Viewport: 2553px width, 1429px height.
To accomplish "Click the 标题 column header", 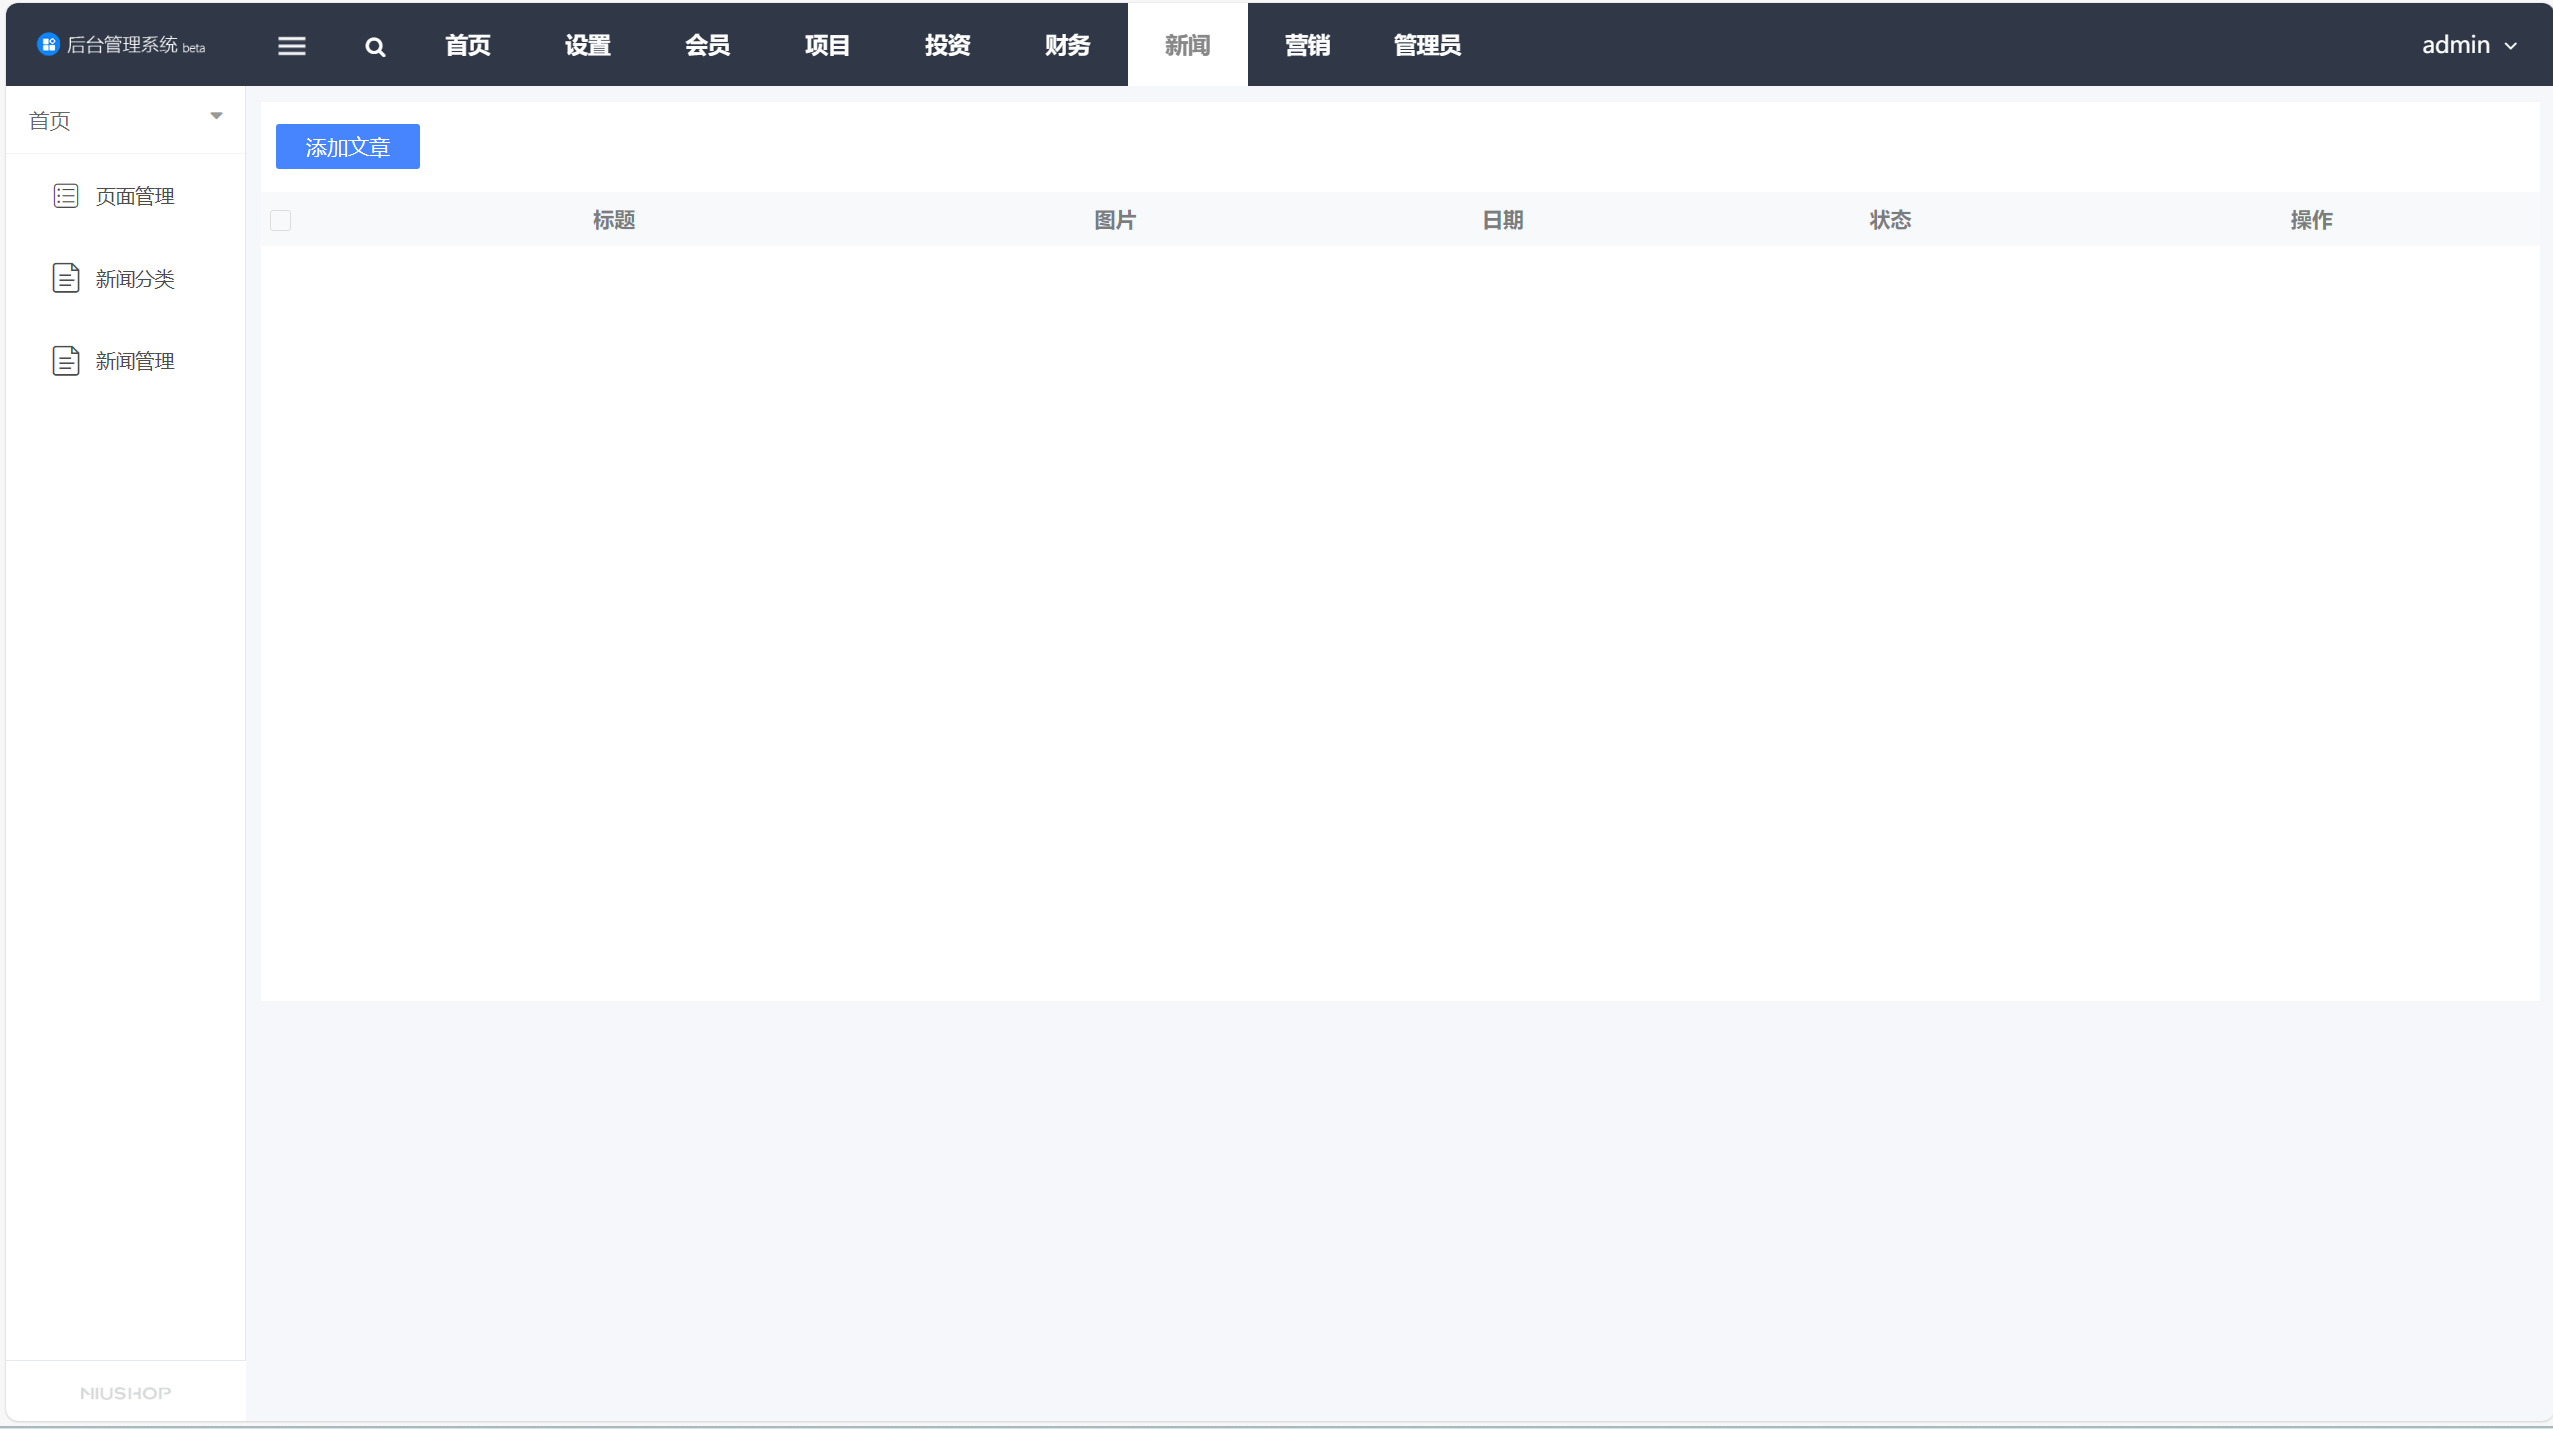I will pyautogui.click(x=614, y=220).
